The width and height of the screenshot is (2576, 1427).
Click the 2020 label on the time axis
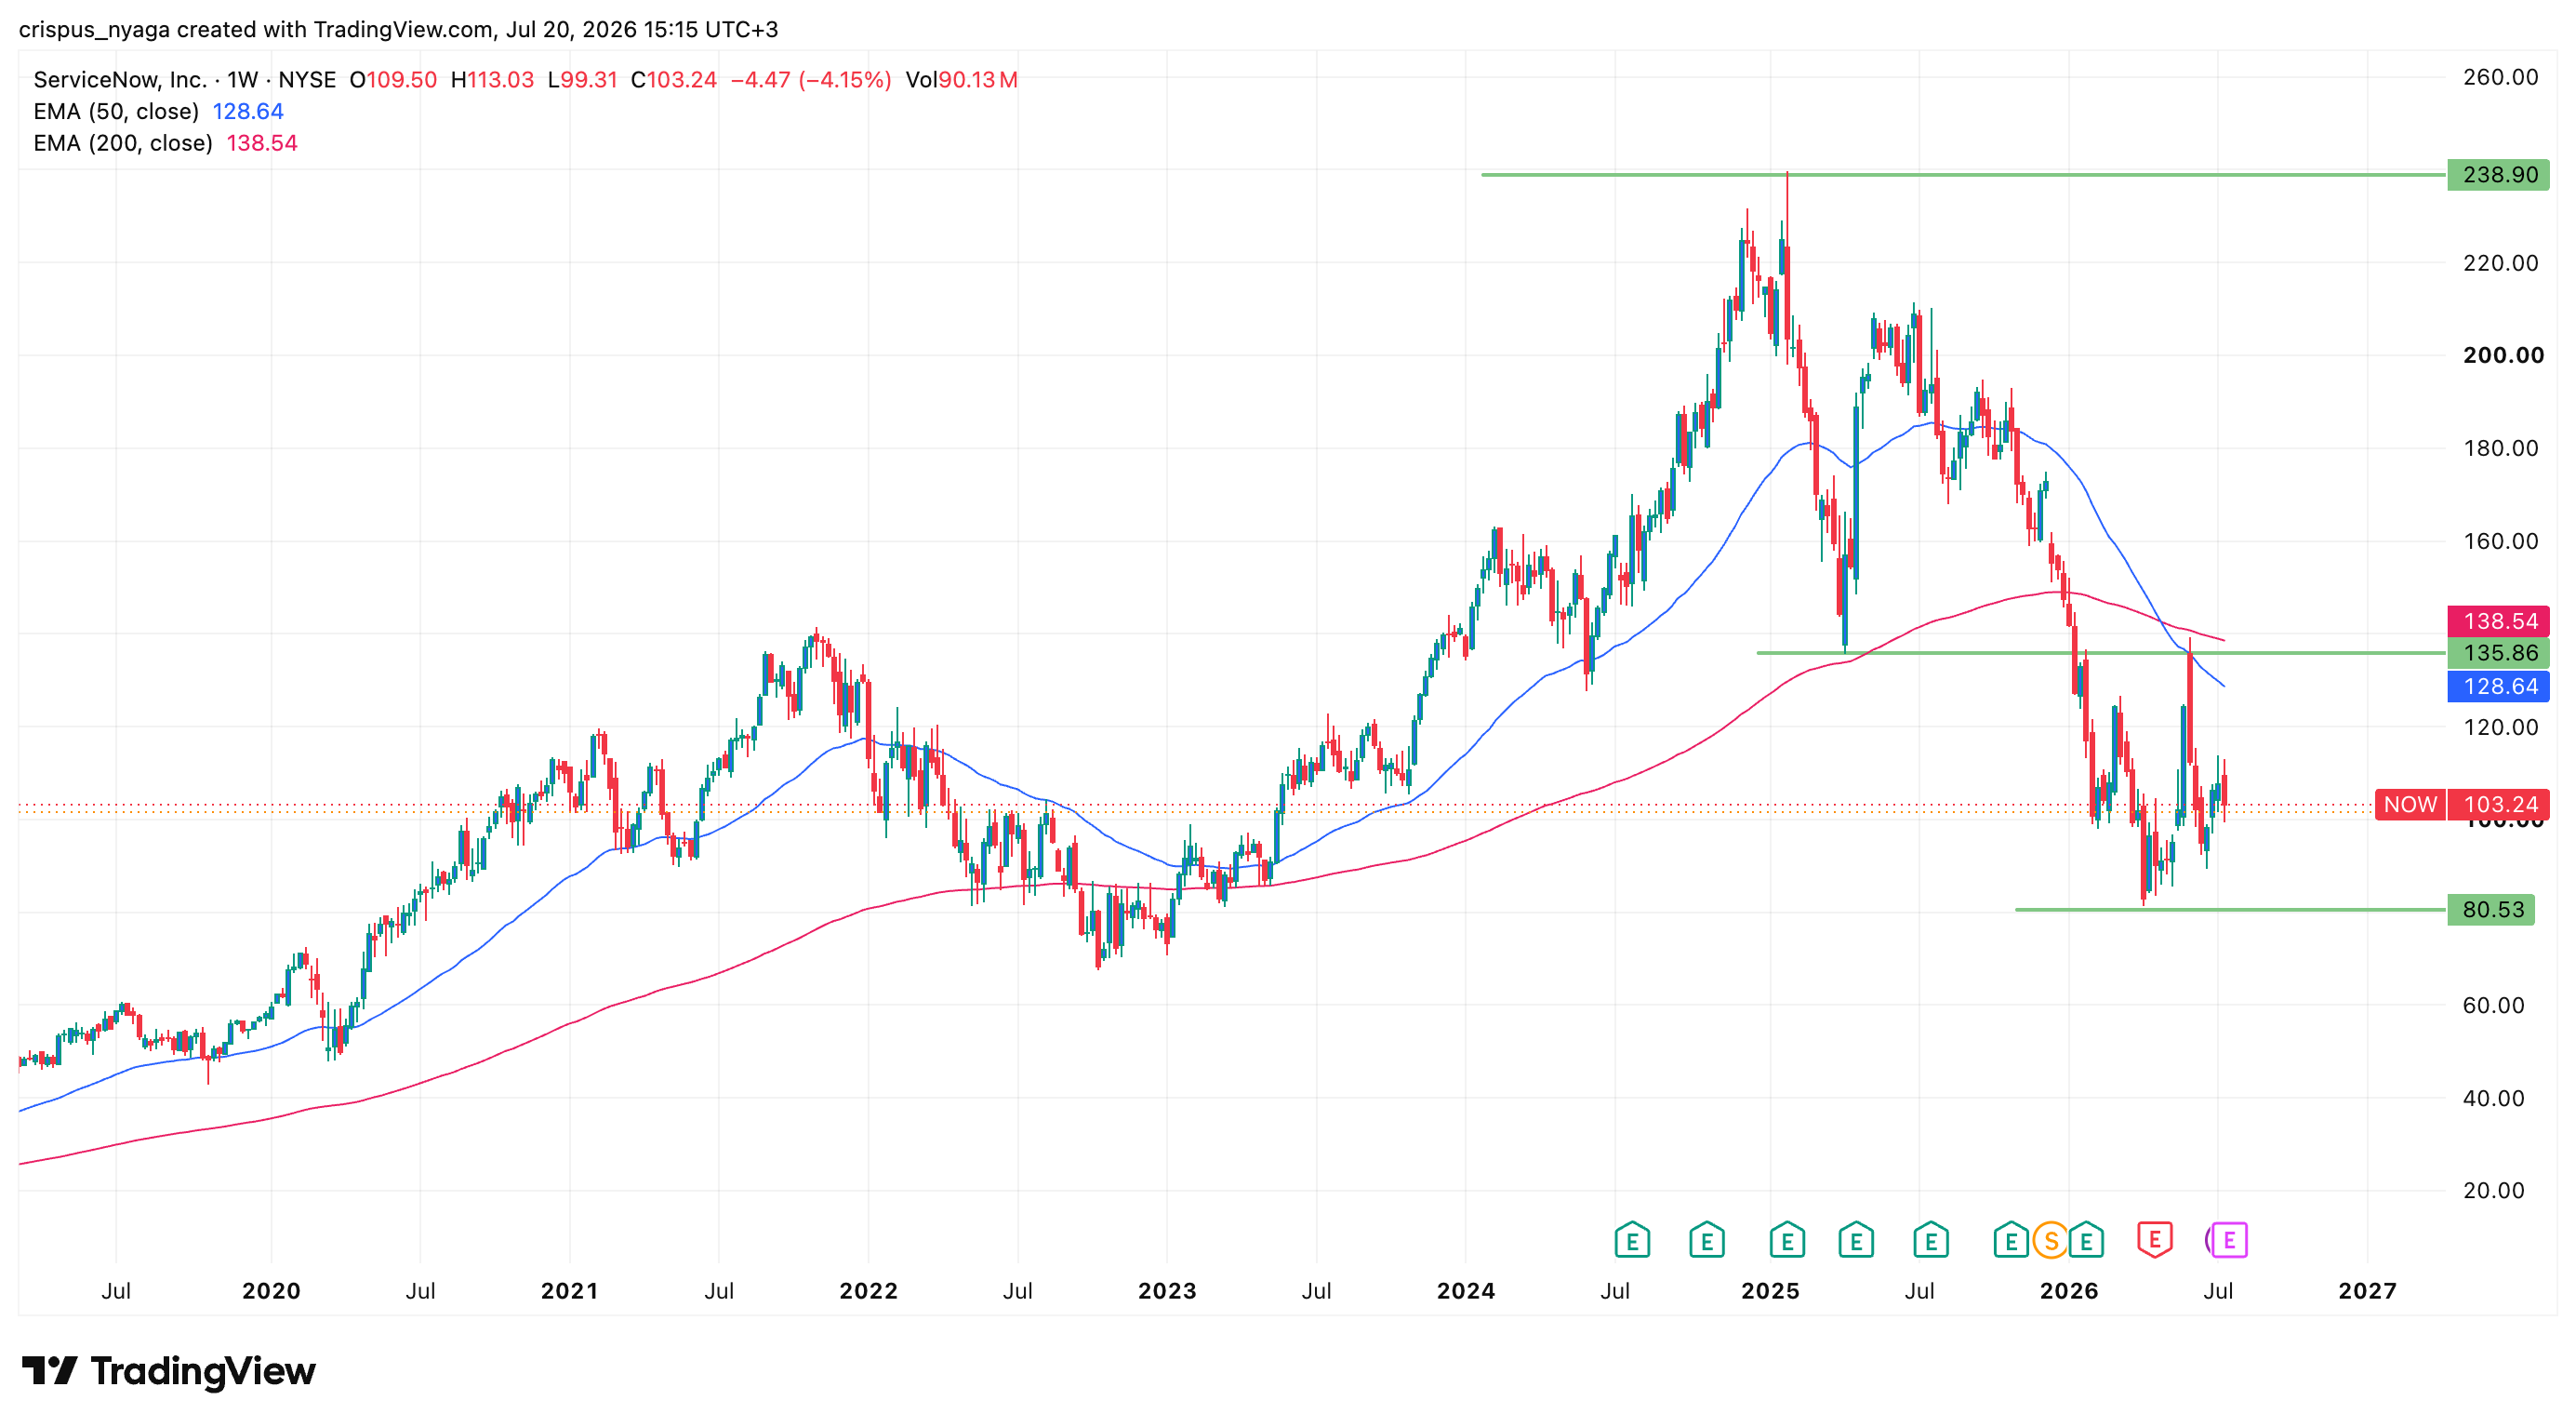coord(271,1291)
